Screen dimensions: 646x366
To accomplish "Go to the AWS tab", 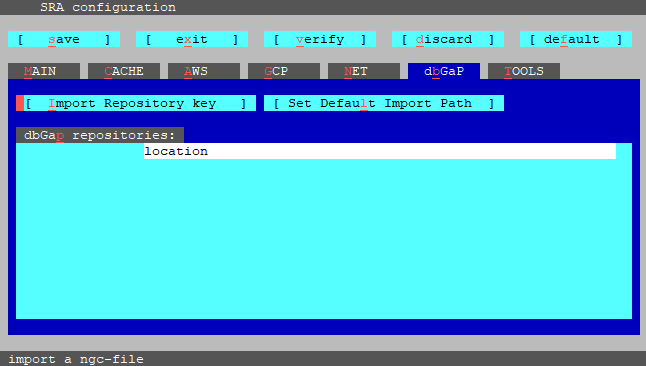I will coord(204,71).
